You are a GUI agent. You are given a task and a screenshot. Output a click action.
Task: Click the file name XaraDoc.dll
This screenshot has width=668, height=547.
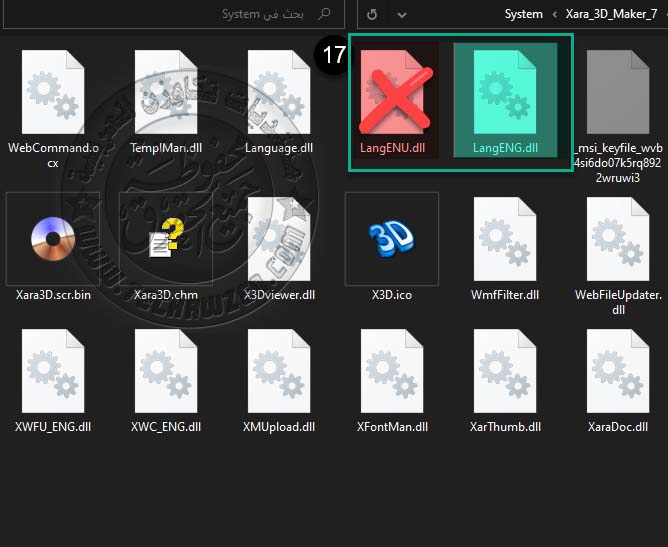coord(618,427)
